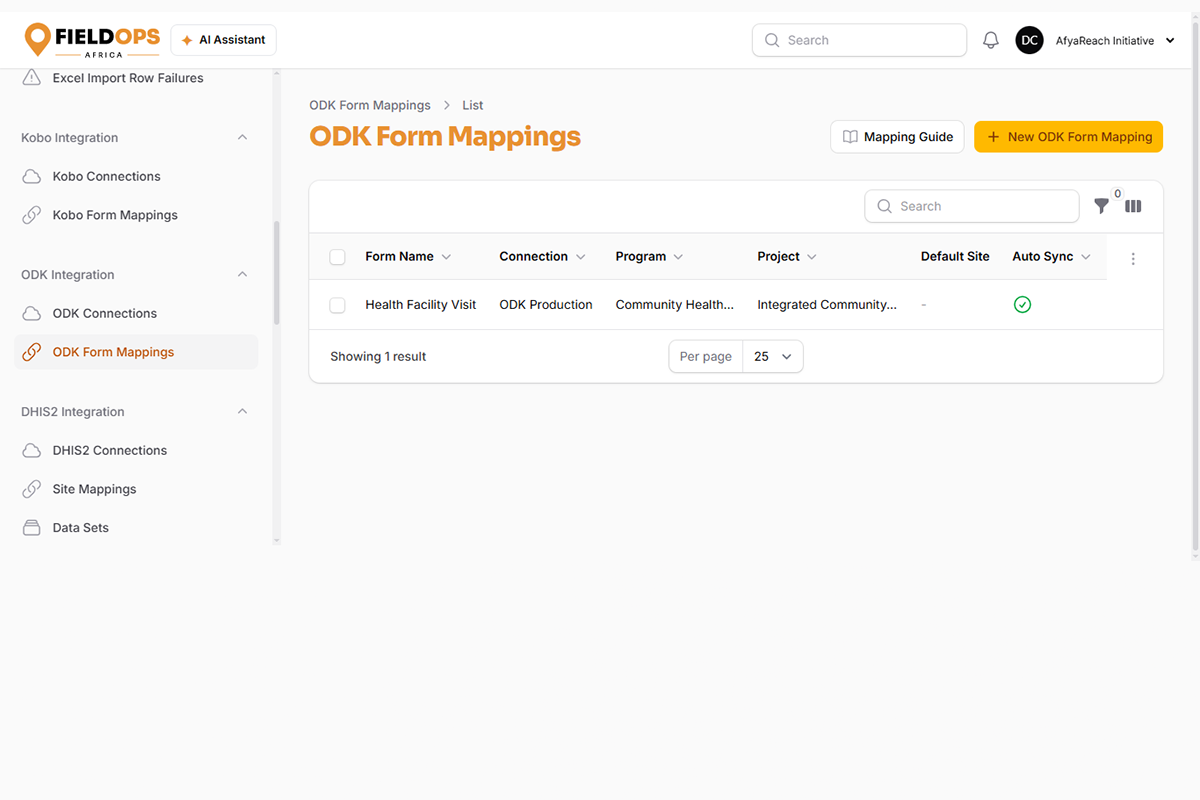Collapse the DHIS2 Integration section
The height and width of the screenshot is (800, 1200).
point(242,412)
